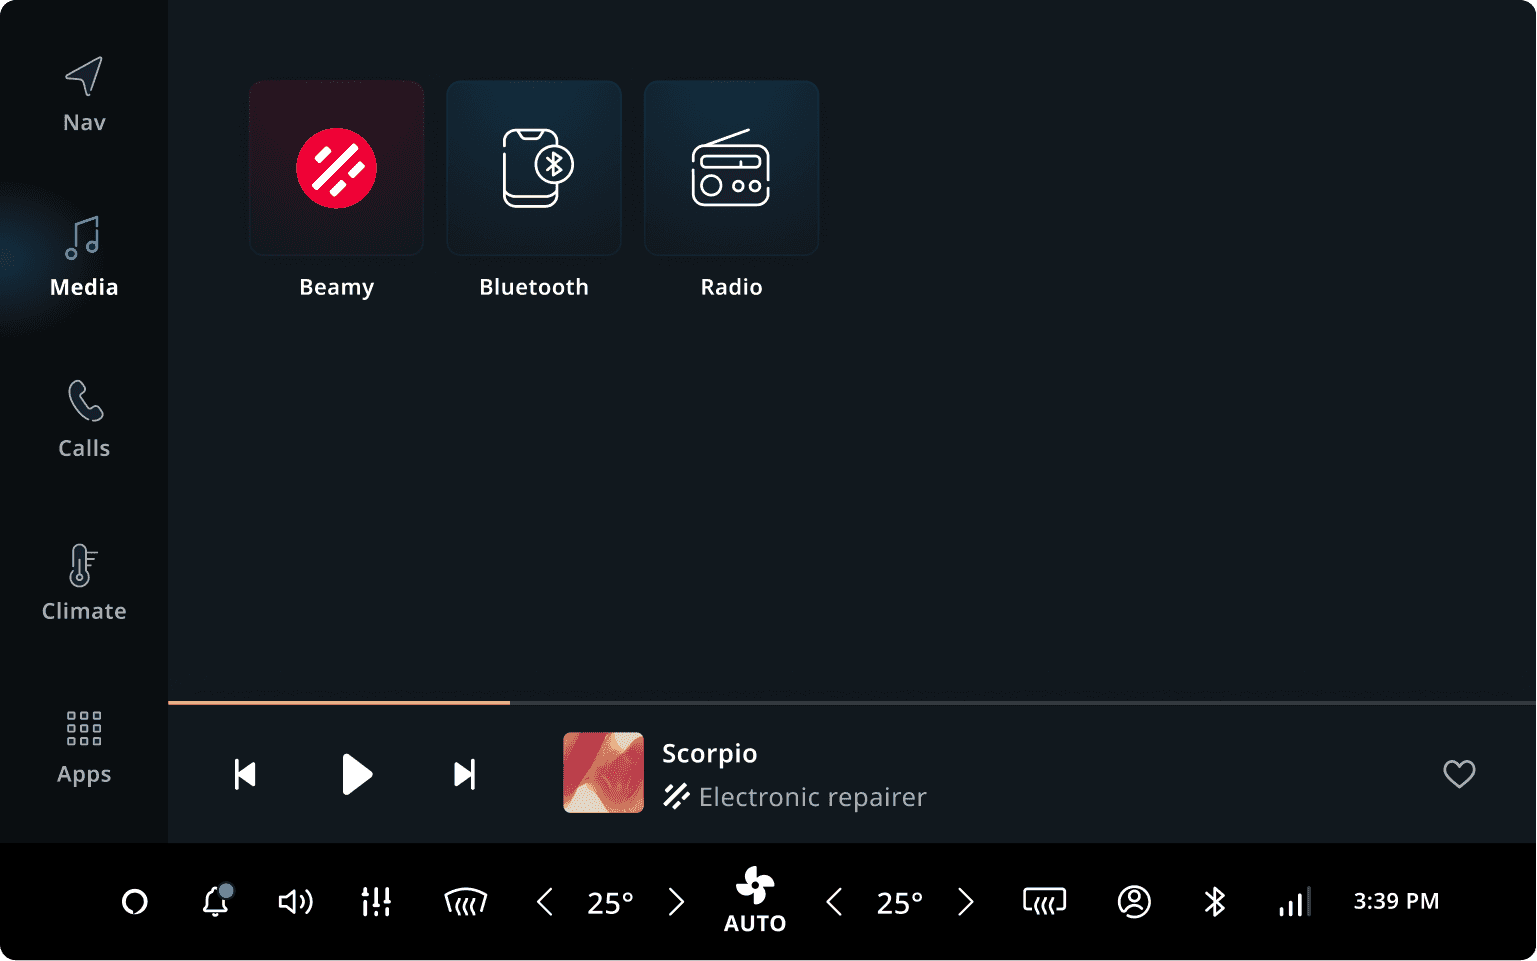Toggle rear window defrost

[1045, 902]
